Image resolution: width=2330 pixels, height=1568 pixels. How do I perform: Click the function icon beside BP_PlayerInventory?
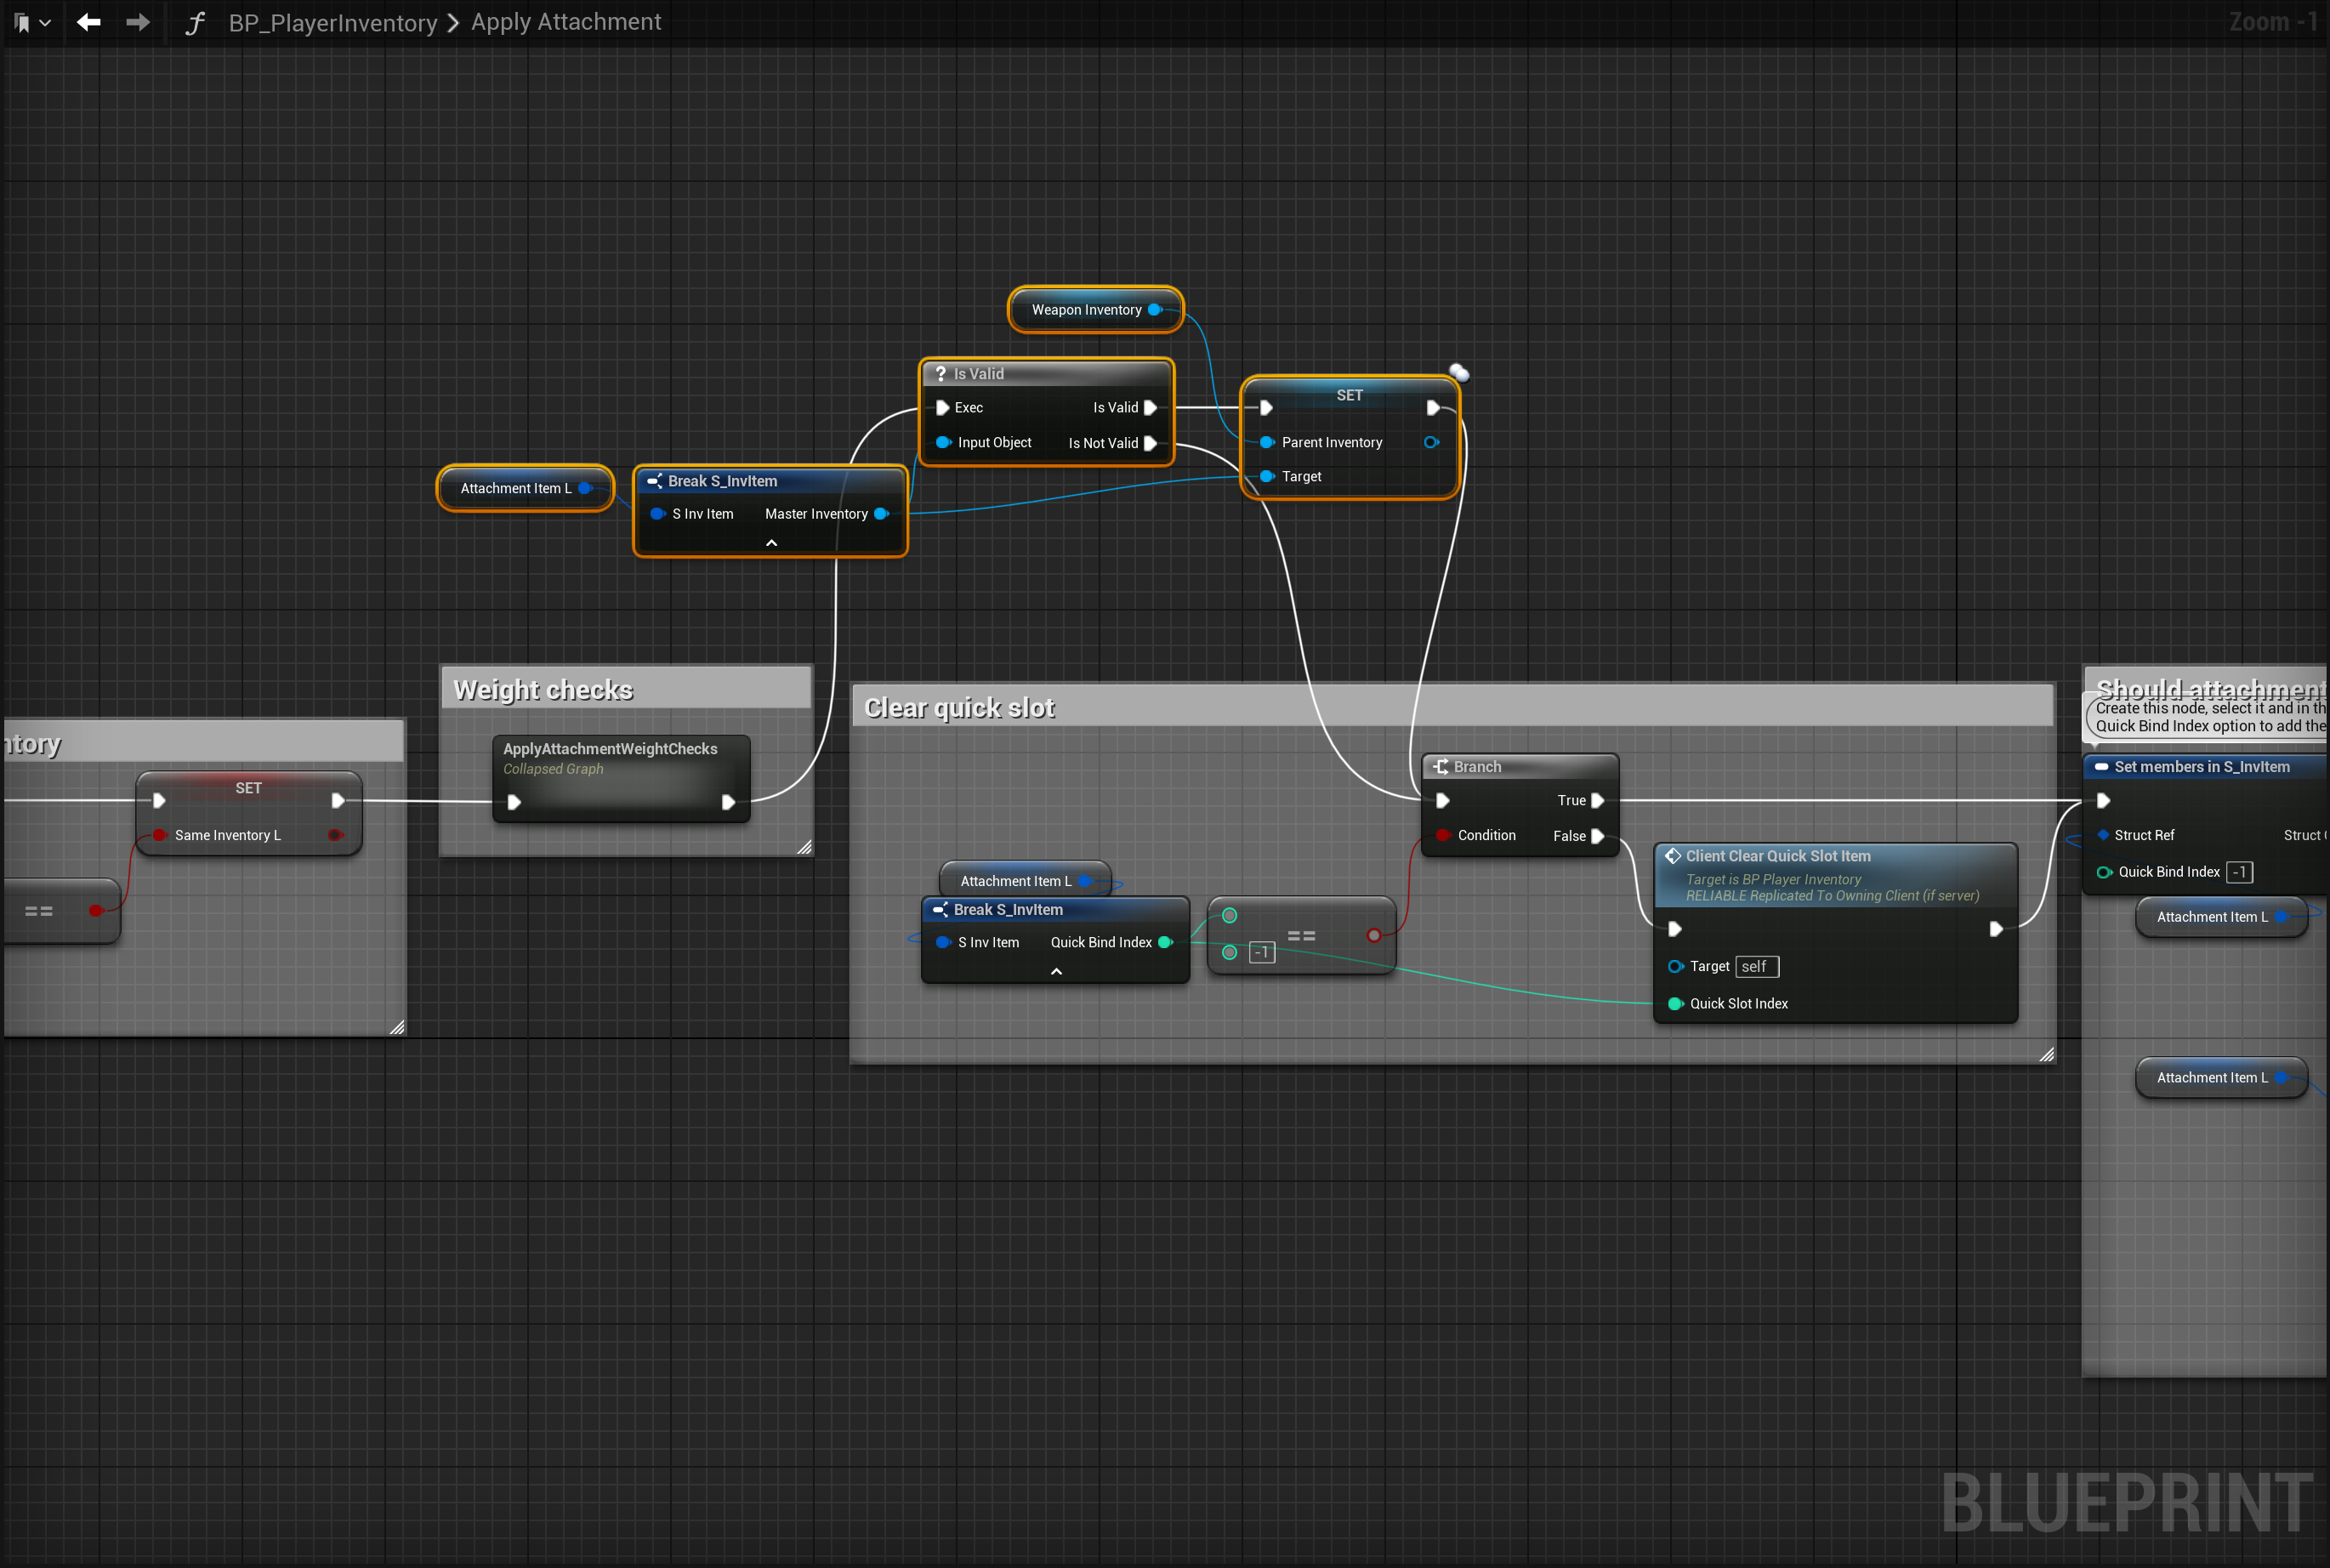[x=195, y=22]
